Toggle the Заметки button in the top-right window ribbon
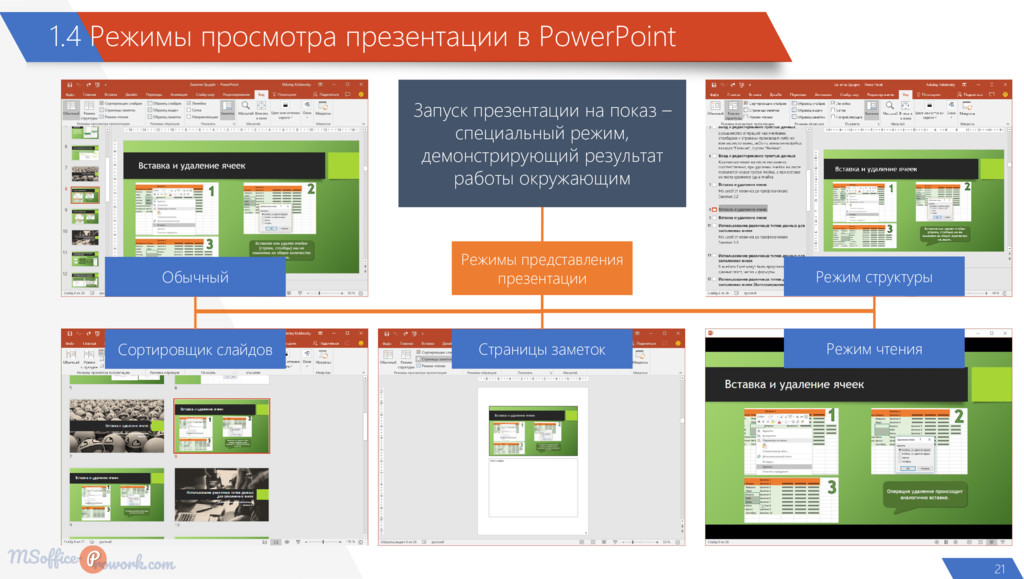This screenshot has width=1024, height=579. (871, 109)
